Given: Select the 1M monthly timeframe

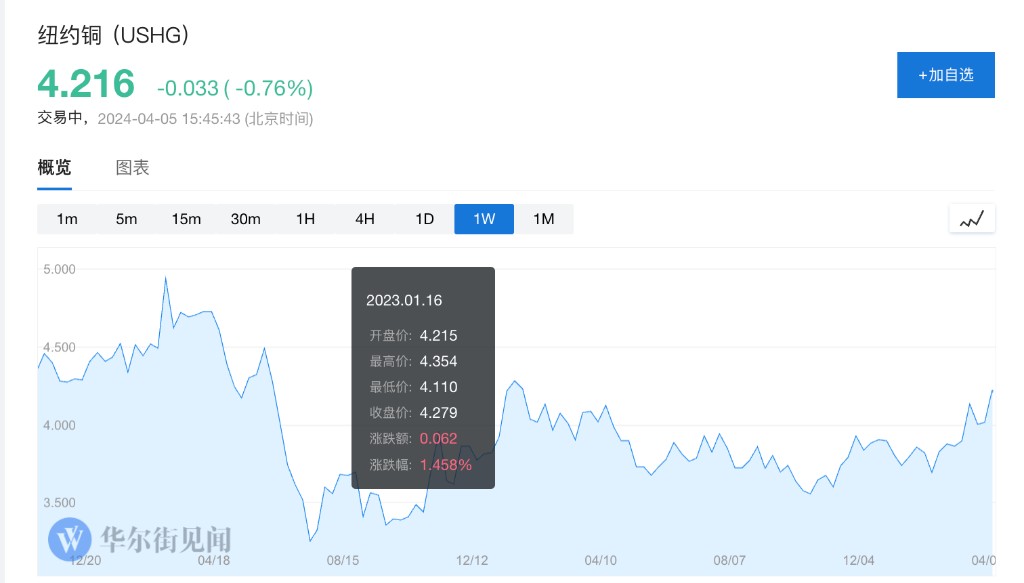Looking at the screenshot, I should click(543, 219).
